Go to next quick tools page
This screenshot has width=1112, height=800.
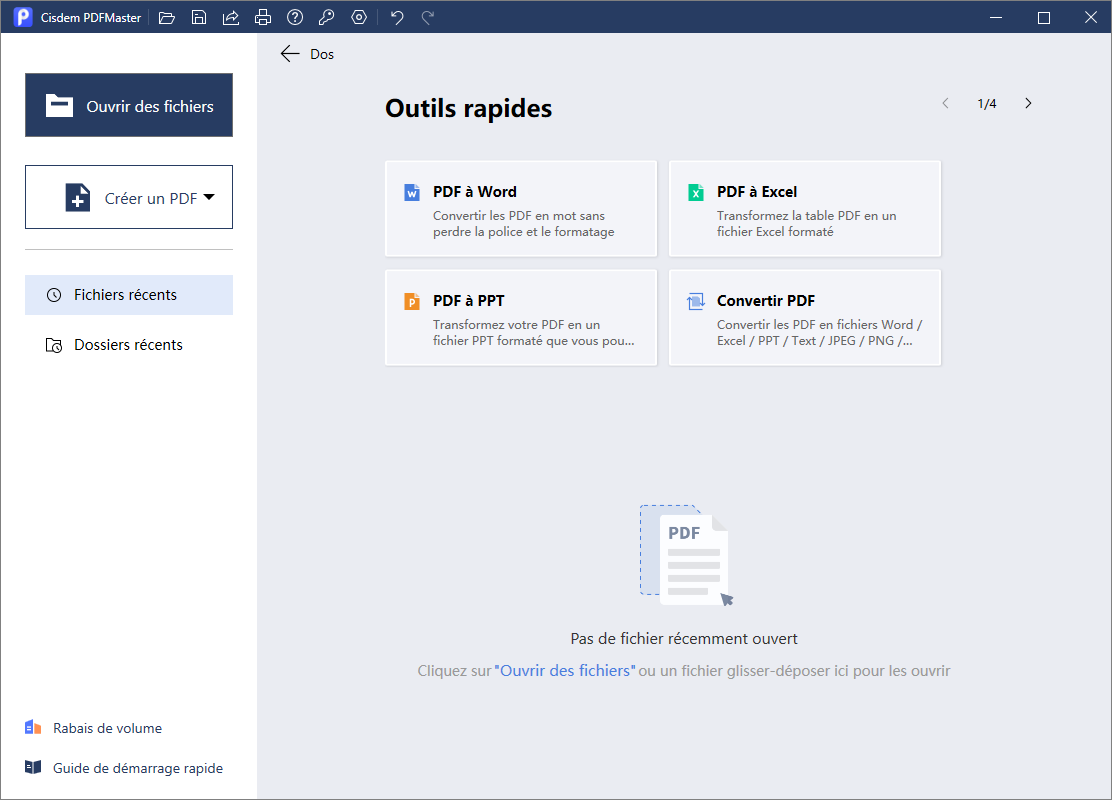tap(1028, 103)
